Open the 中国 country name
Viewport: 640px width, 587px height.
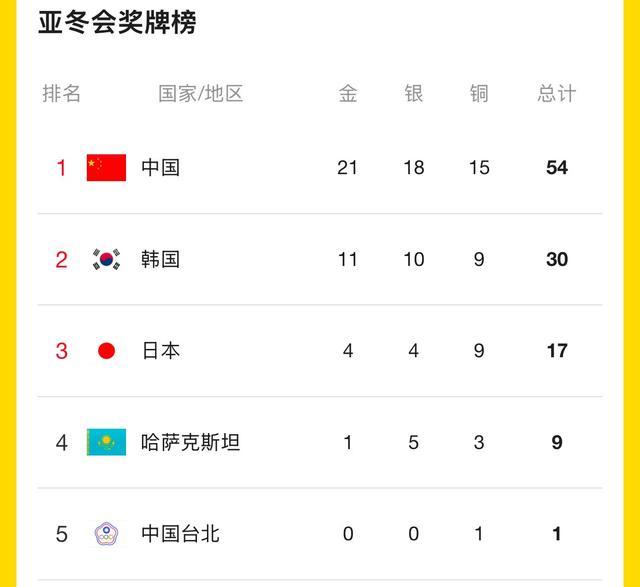point(160,167)
